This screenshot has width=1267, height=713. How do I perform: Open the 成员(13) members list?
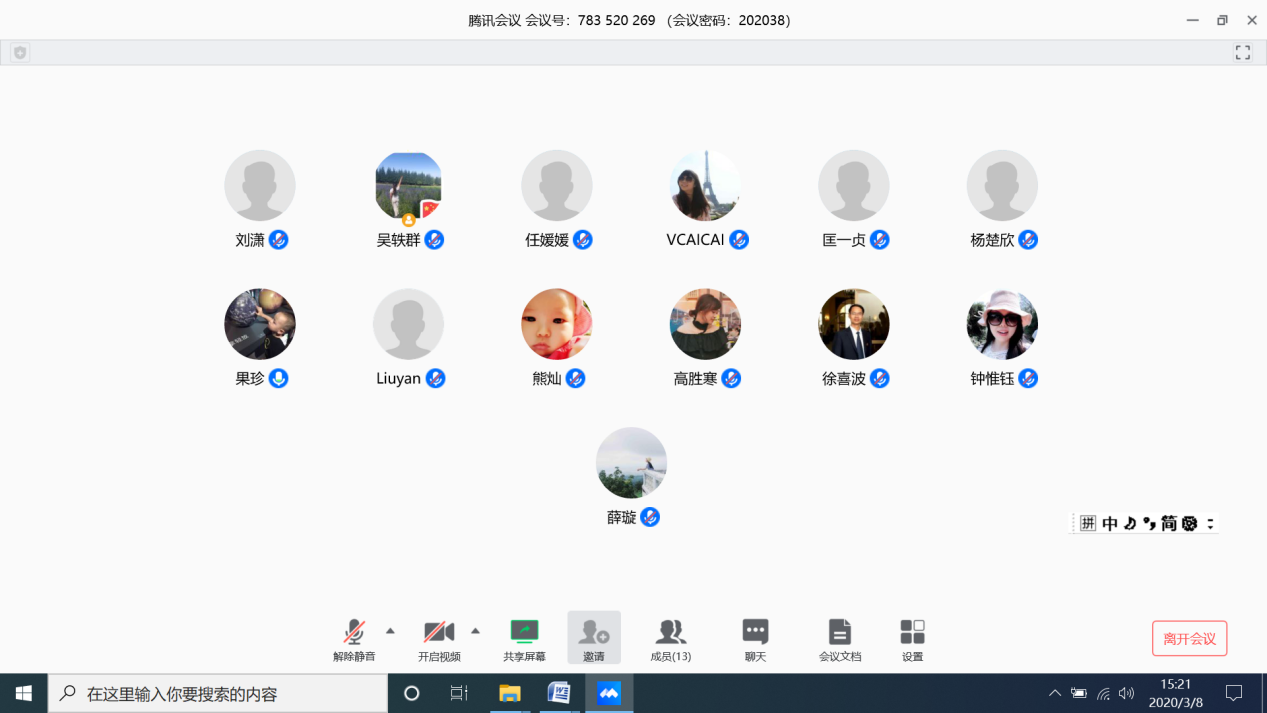click(x=670, y=640)
